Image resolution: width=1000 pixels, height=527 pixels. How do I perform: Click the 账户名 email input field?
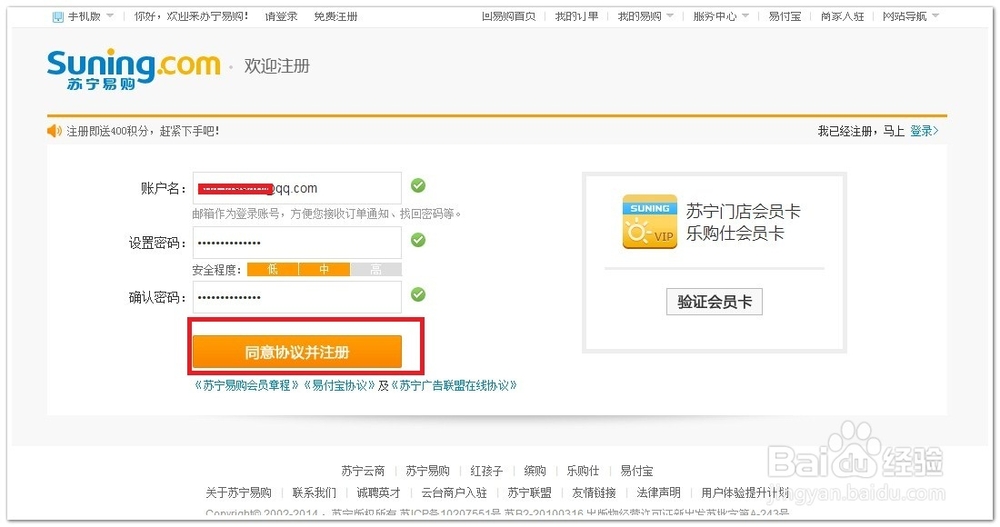297,188
